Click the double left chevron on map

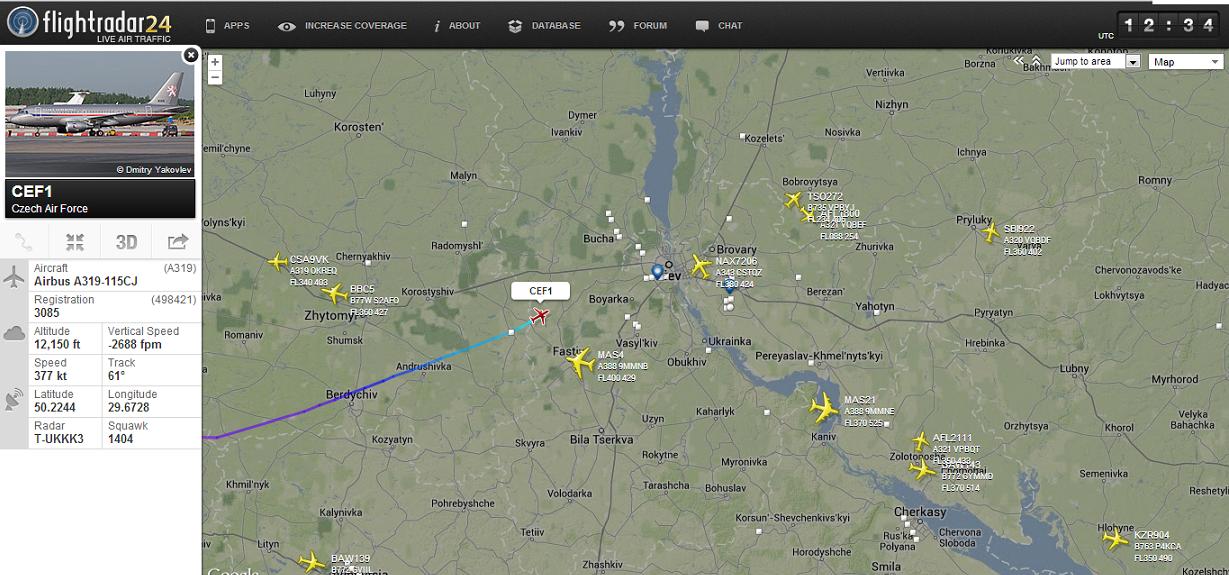pyautogui.click(x=1019, y=61)
